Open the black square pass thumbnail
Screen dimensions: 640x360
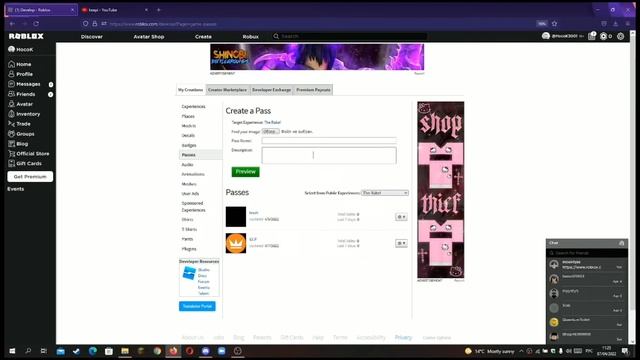click(x=236, y=217)
